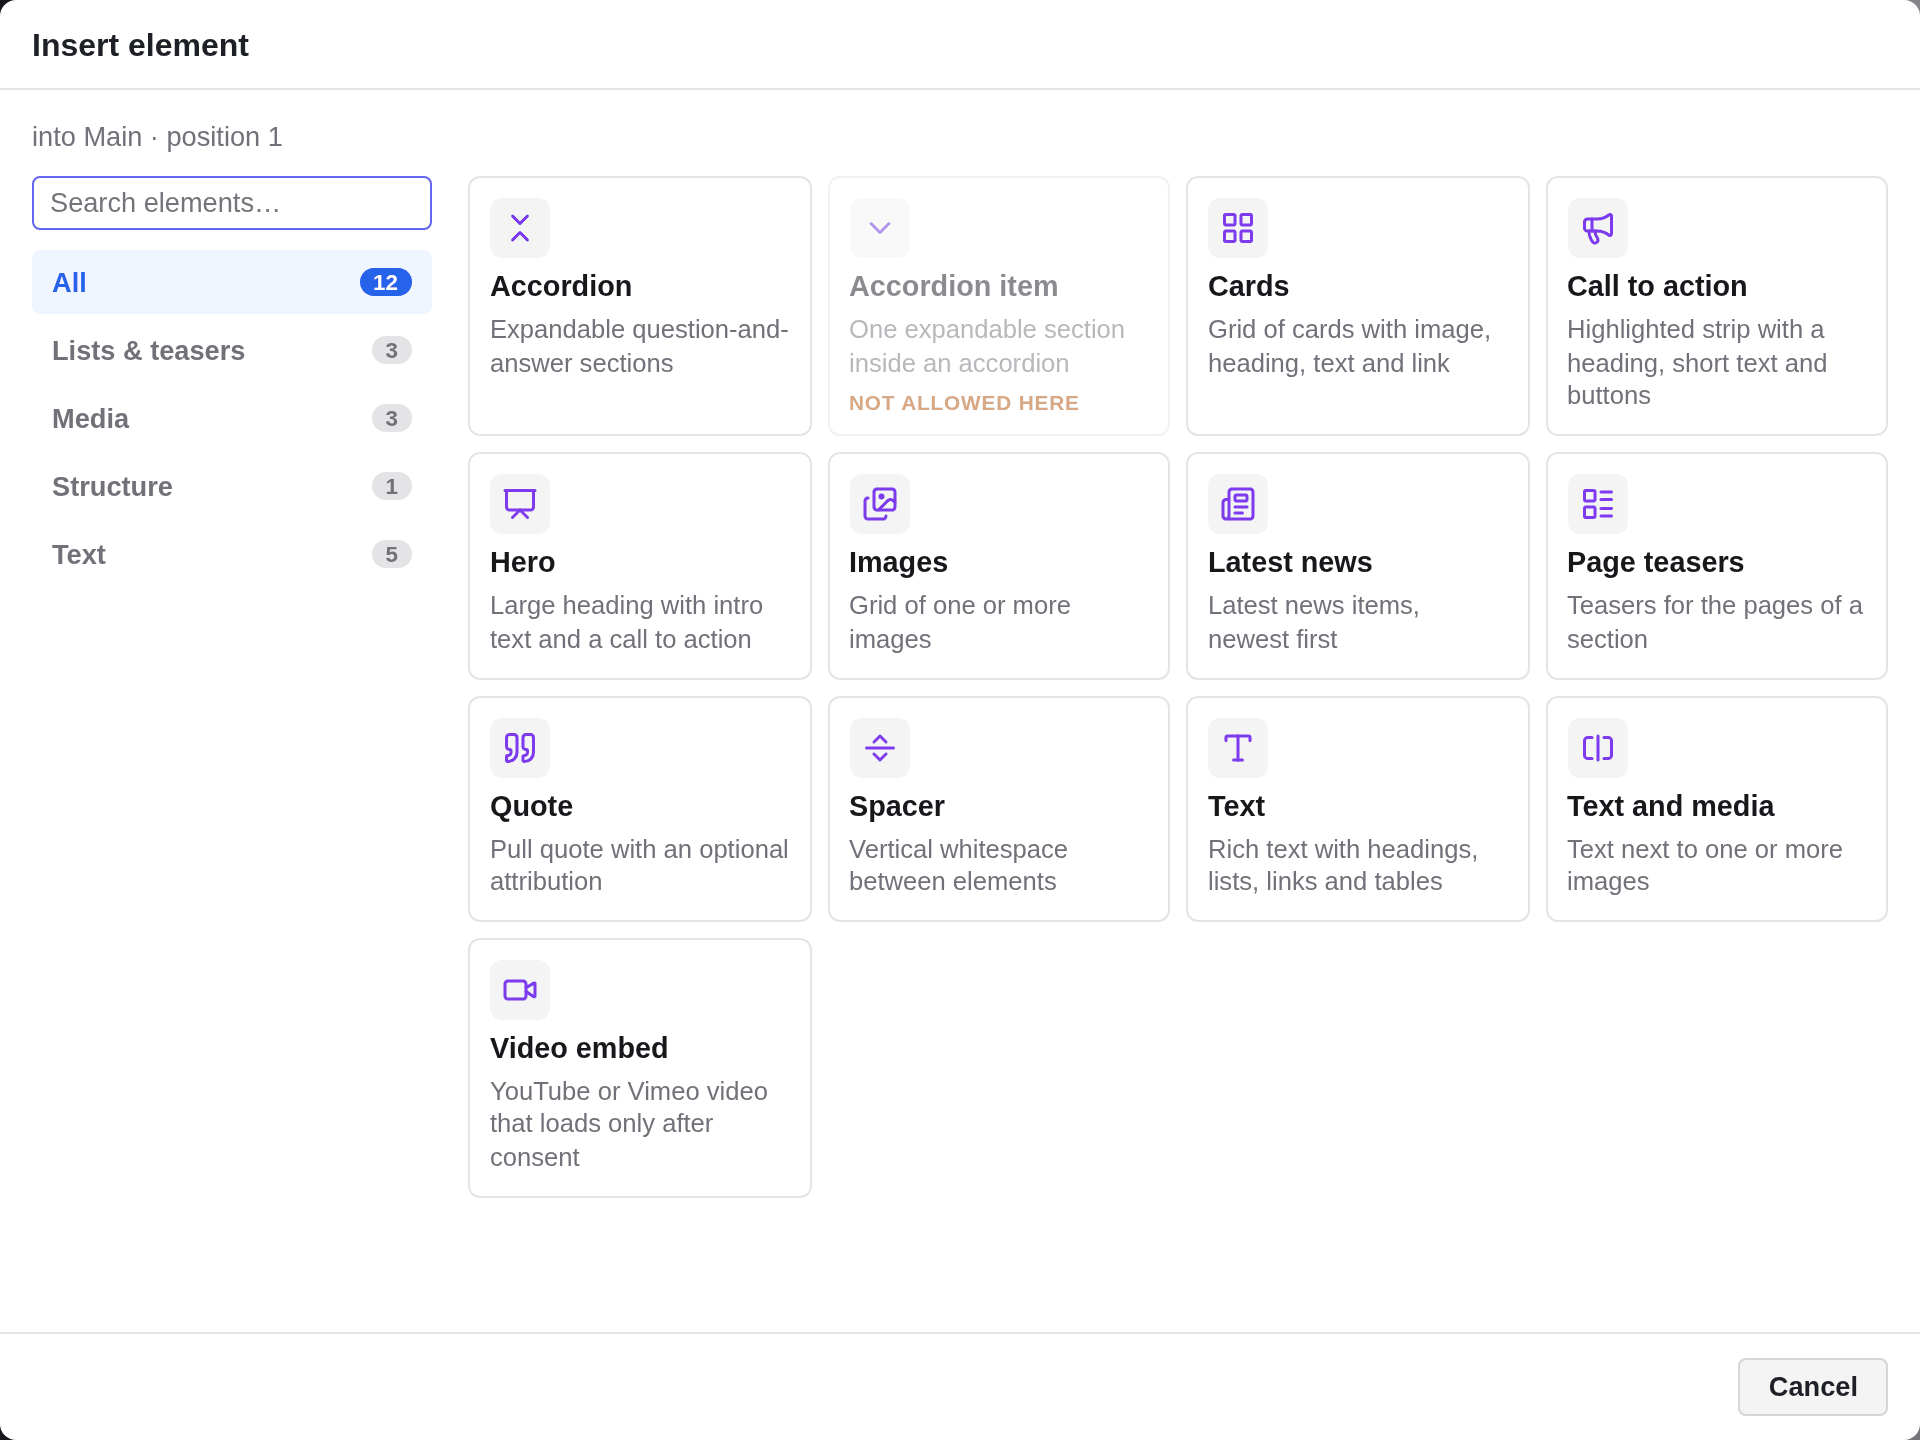
Task: Cancel the Insert element dialog
Action: 1812,1387
